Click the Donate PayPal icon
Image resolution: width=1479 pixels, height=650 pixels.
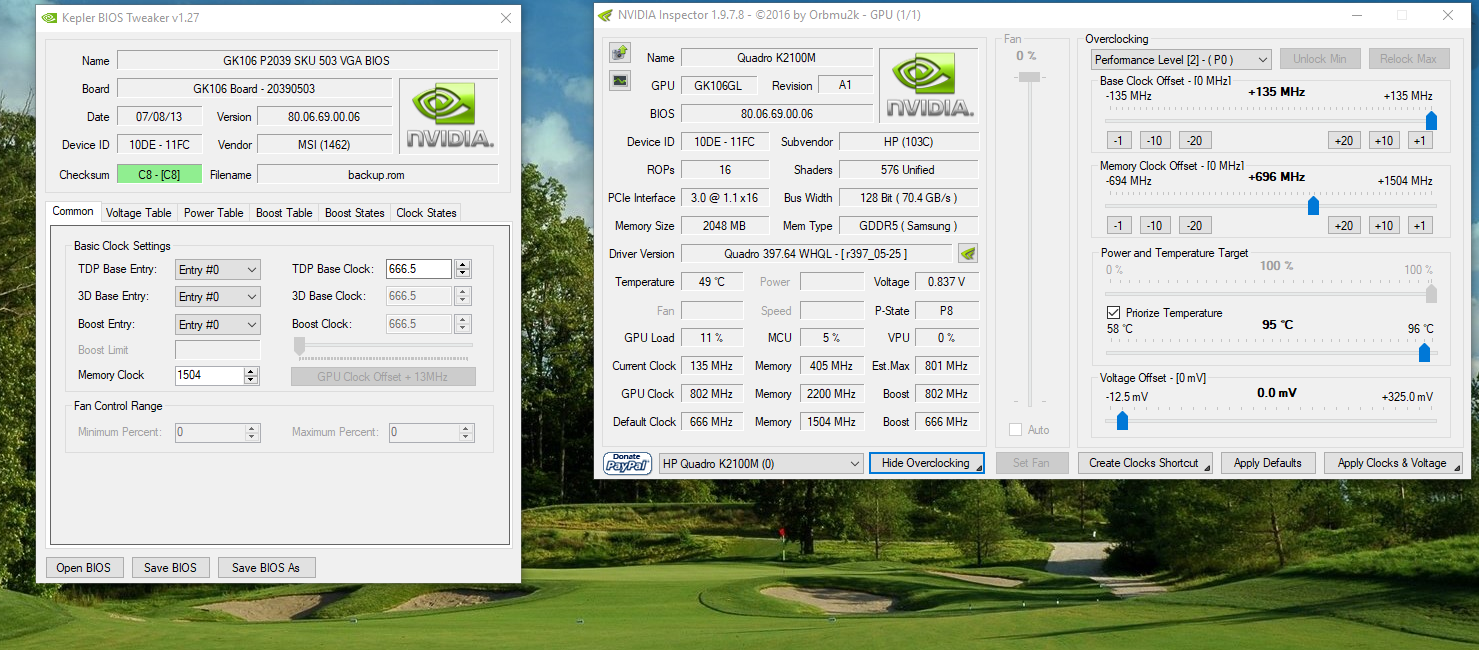pyautogui.click(x=627, y=463)
